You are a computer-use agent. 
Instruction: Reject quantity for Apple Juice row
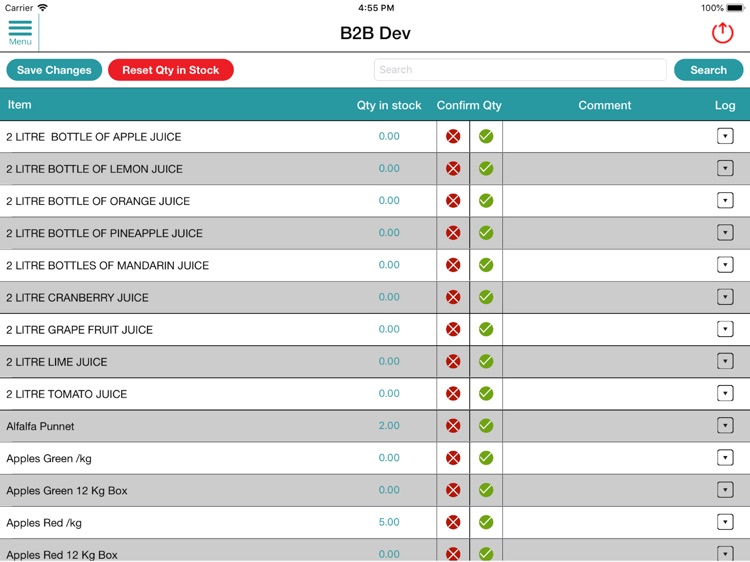click(453, 136)
